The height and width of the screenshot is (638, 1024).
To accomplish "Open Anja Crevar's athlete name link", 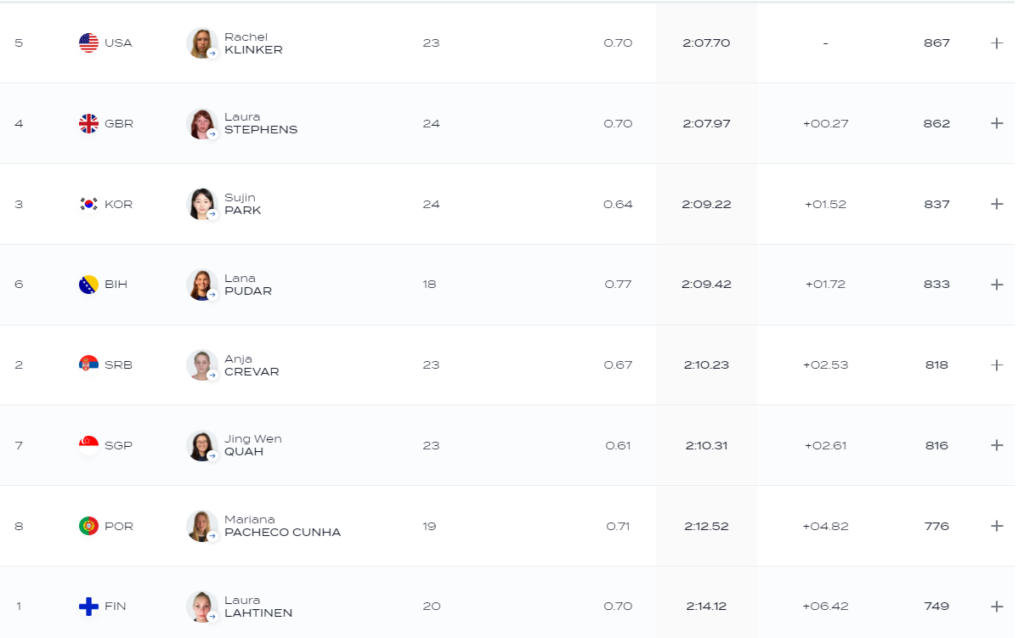I will [x=251, y=365].
